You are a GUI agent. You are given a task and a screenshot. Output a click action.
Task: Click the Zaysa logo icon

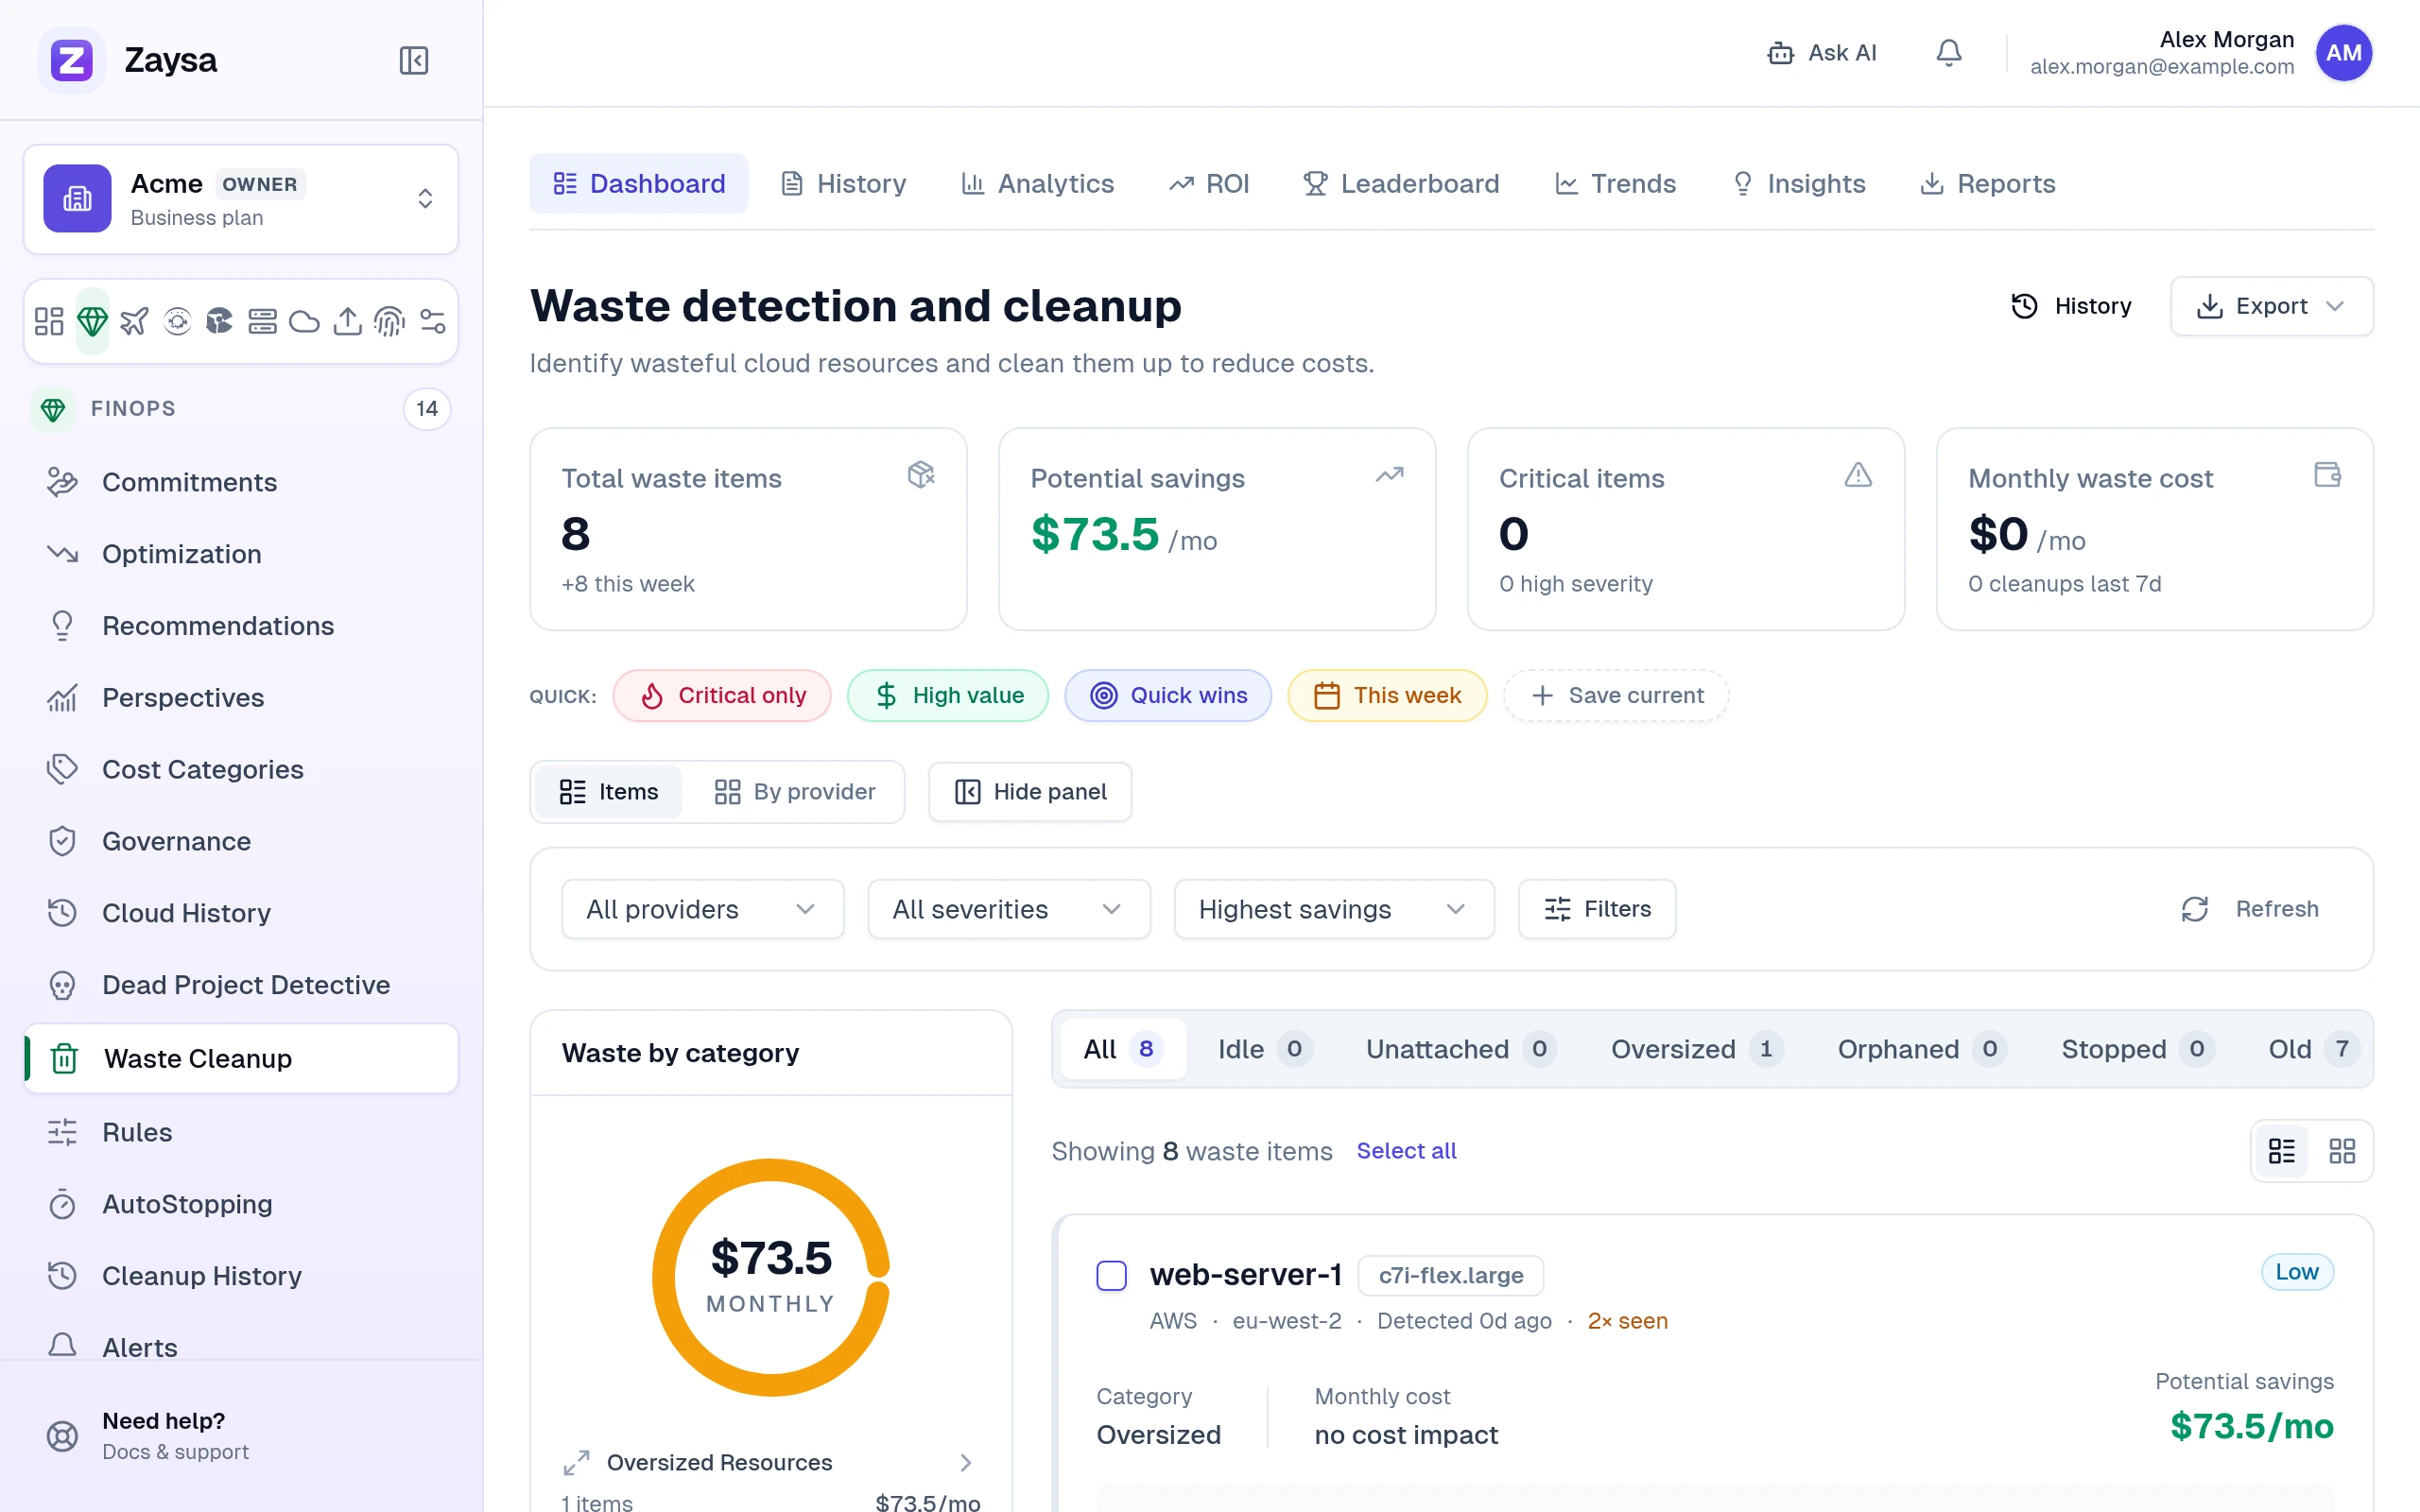71,60
